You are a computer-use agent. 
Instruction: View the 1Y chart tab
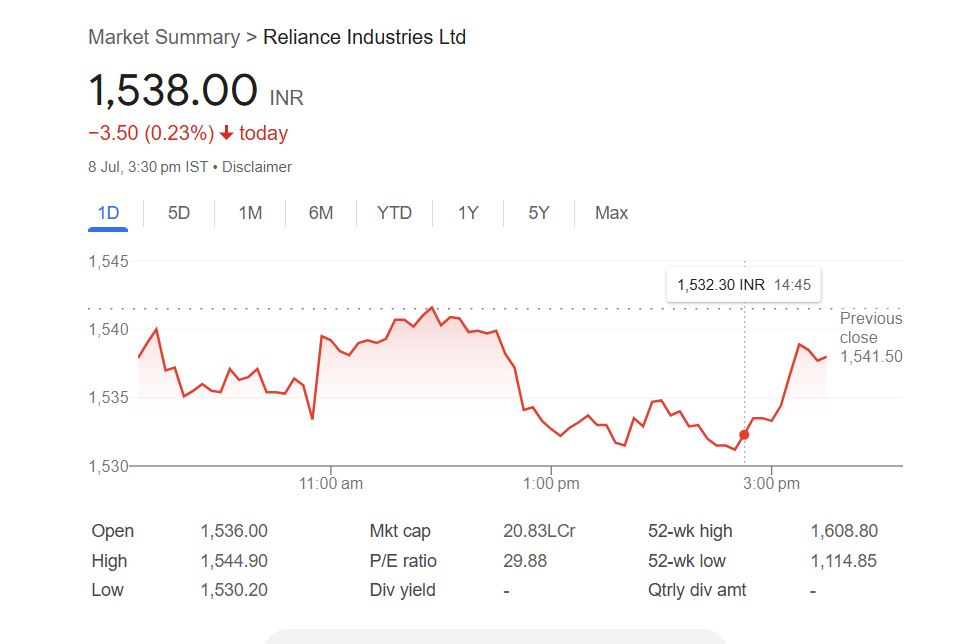point(468,213)
